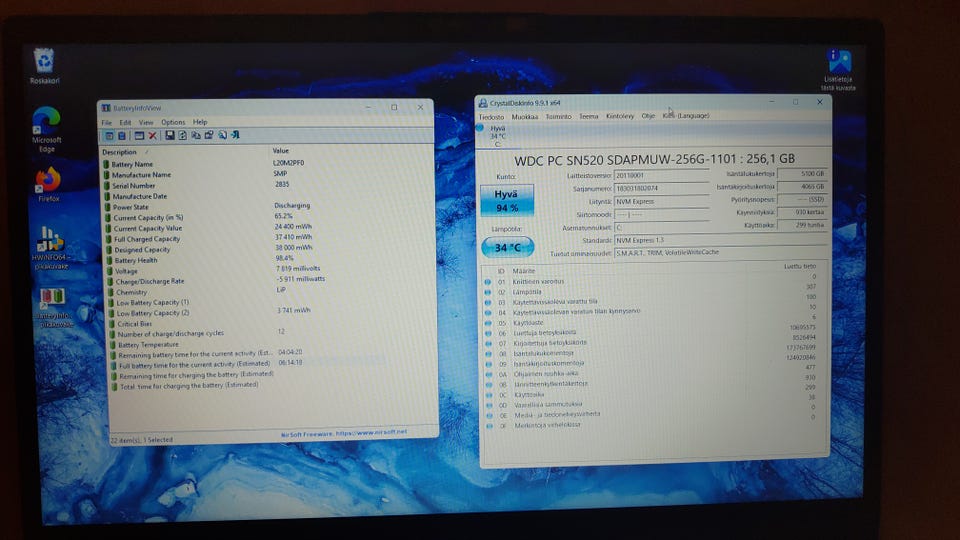Open the Toiminto menu in CrystalDiskInfo
Viewport: 960px width, 540px height.
tap(558, 116)
